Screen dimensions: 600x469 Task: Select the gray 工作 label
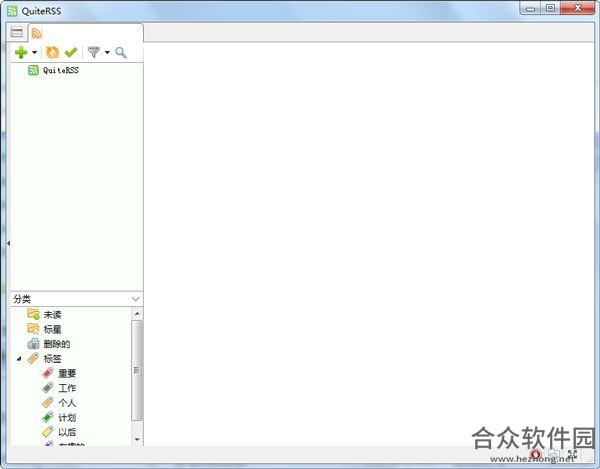pos(59,388)
